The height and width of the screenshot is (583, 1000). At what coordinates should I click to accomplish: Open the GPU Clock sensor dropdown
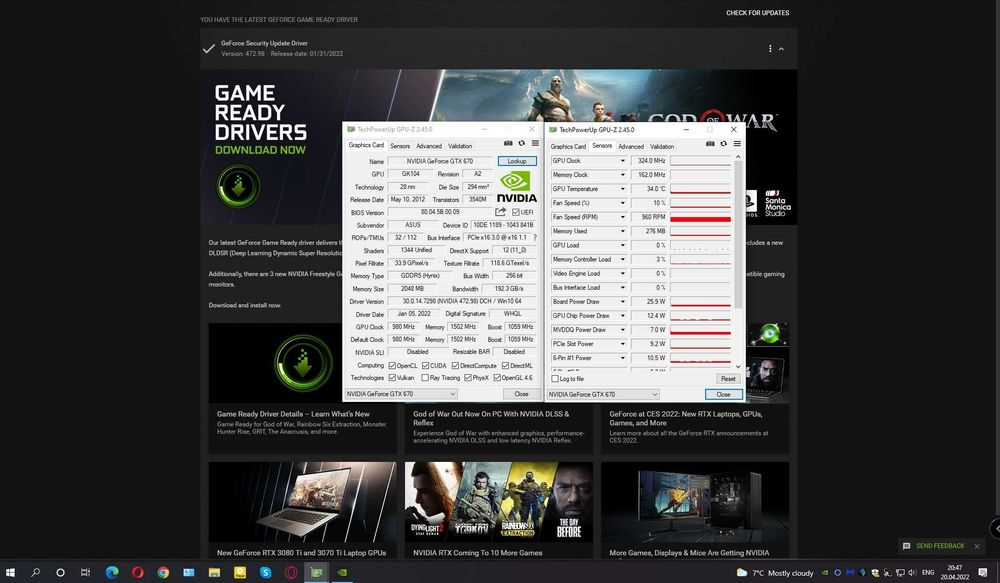point(622,161)
